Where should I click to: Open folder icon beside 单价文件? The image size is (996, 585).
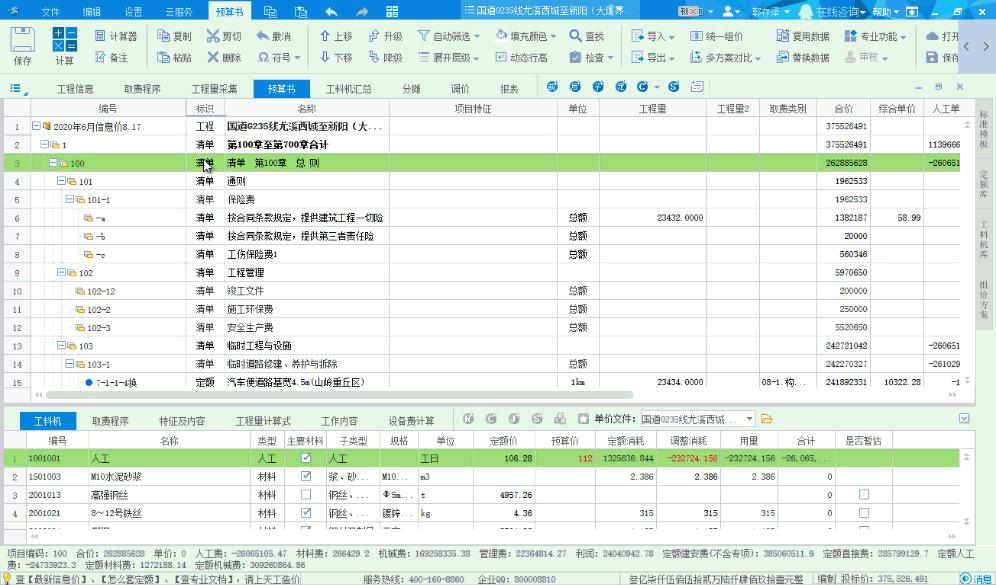[767, 419]
